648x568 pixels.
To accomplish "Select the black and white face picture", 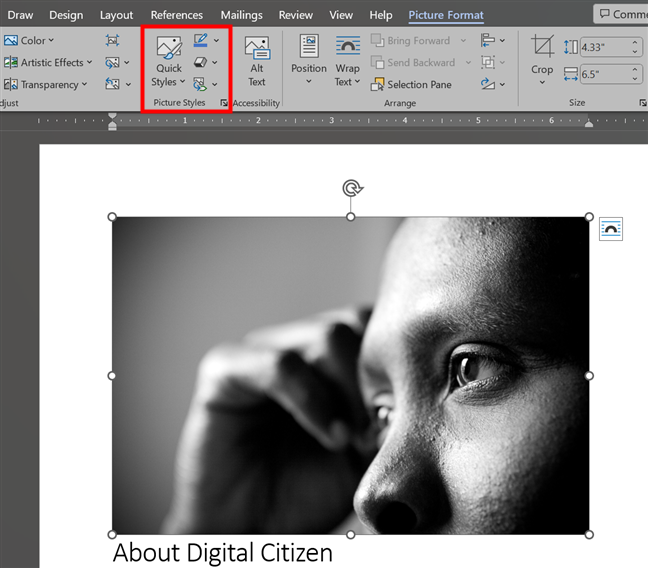I will (x=350, y=375).
